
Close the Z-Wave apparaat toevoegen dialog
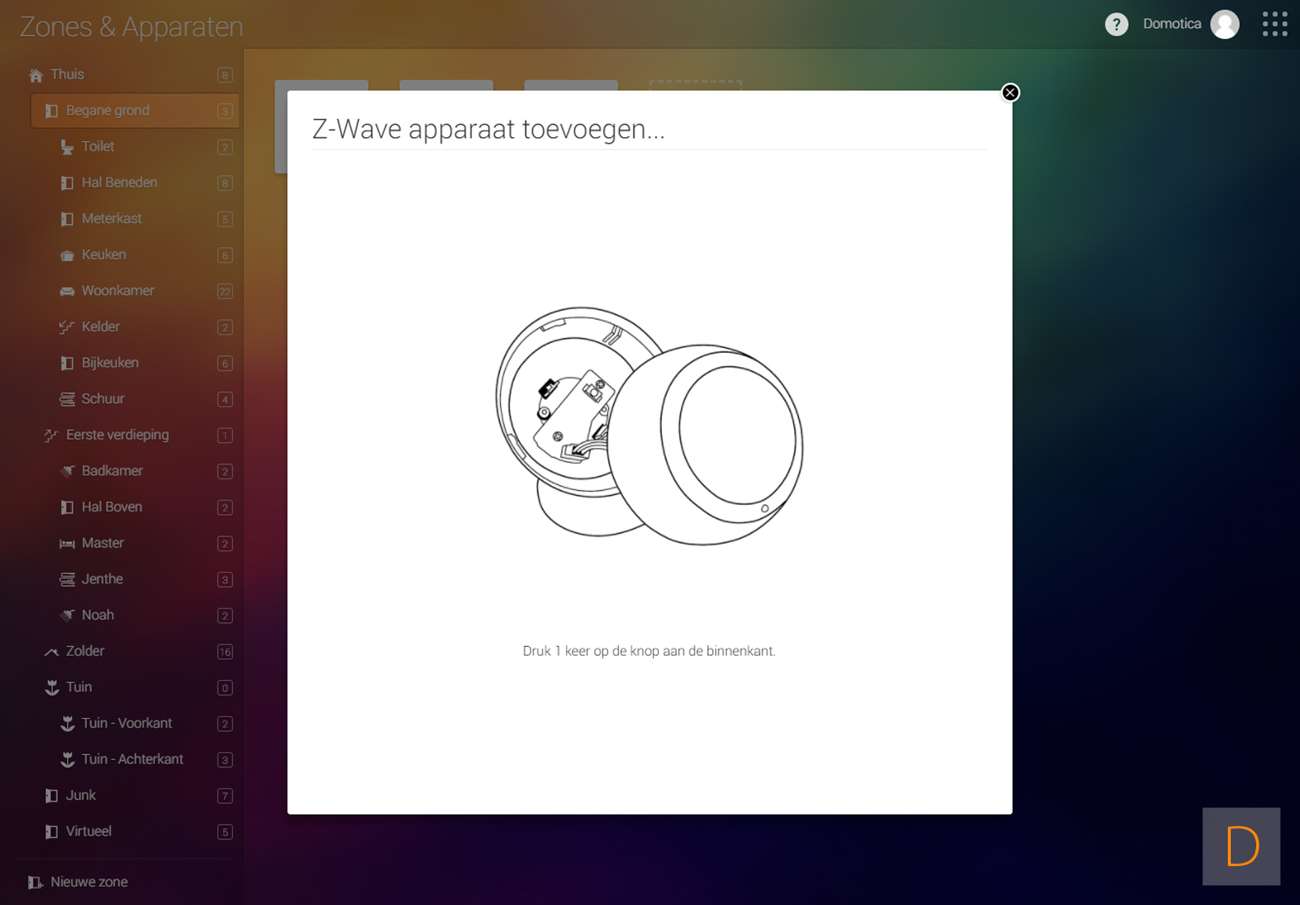(1010, 93)
